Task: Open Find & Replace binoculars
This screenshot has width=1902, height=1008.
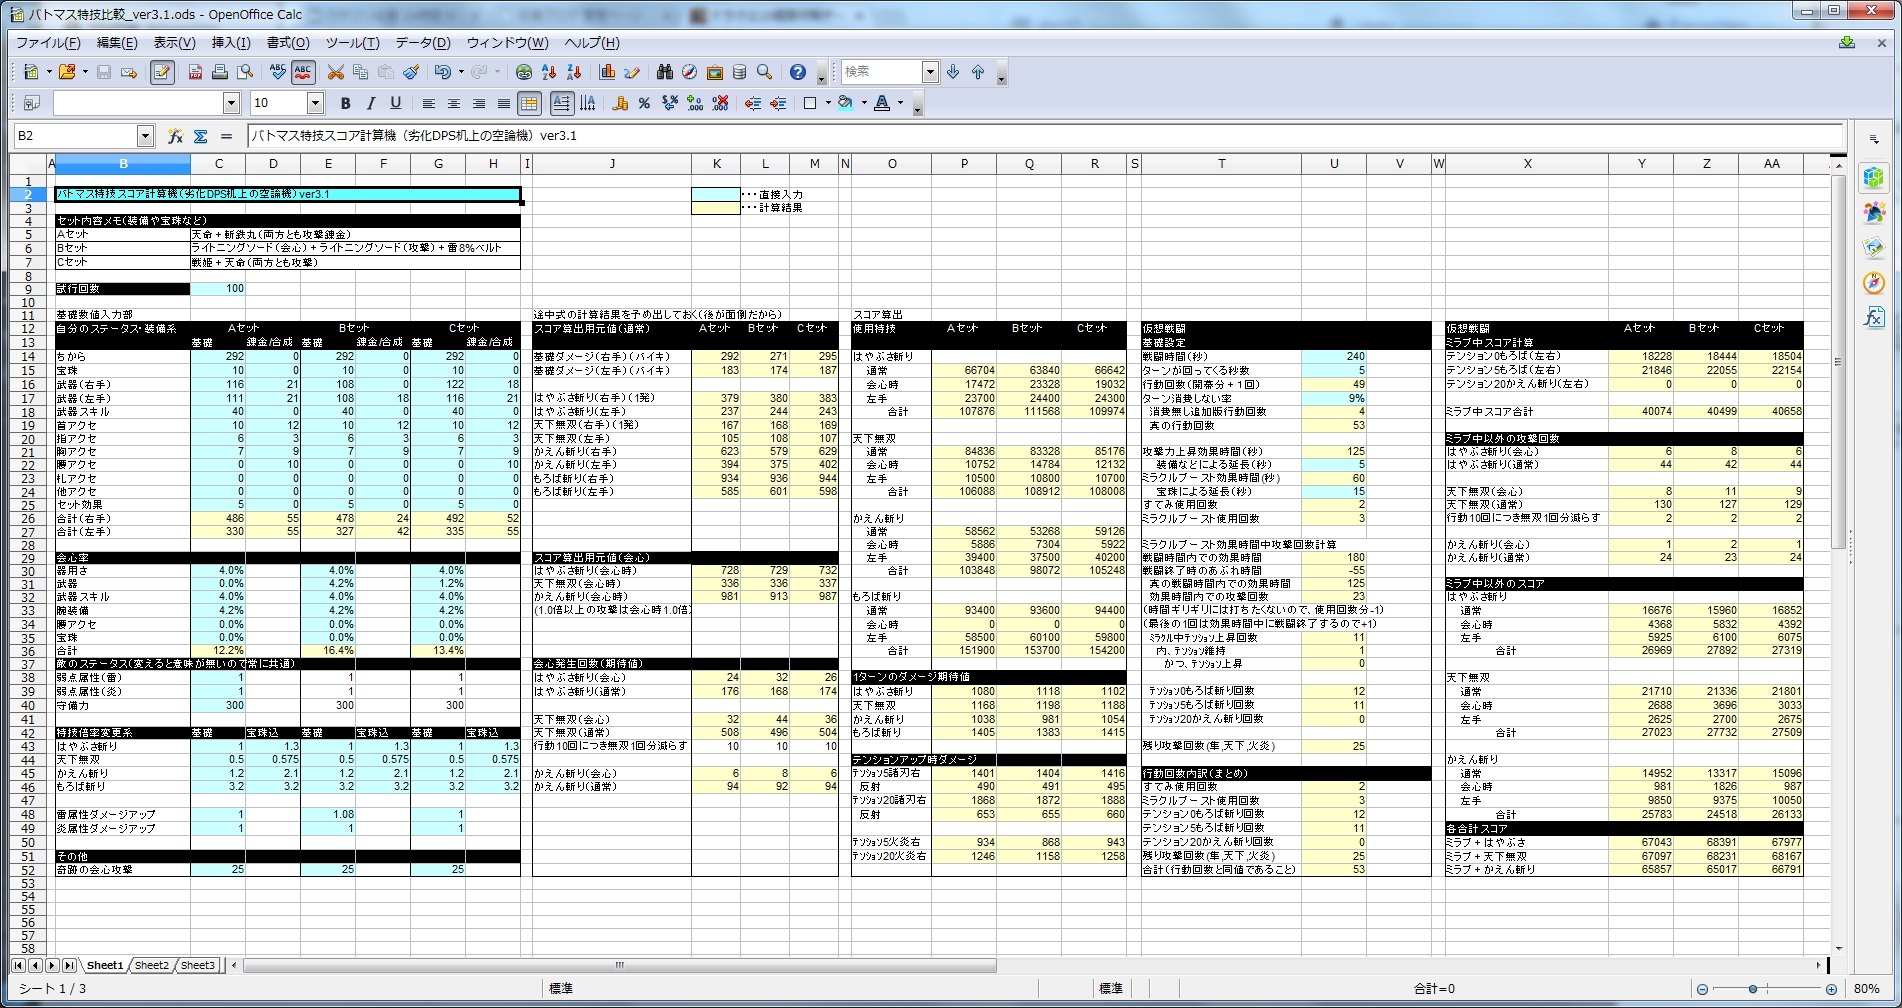Action: click(665, 72)
